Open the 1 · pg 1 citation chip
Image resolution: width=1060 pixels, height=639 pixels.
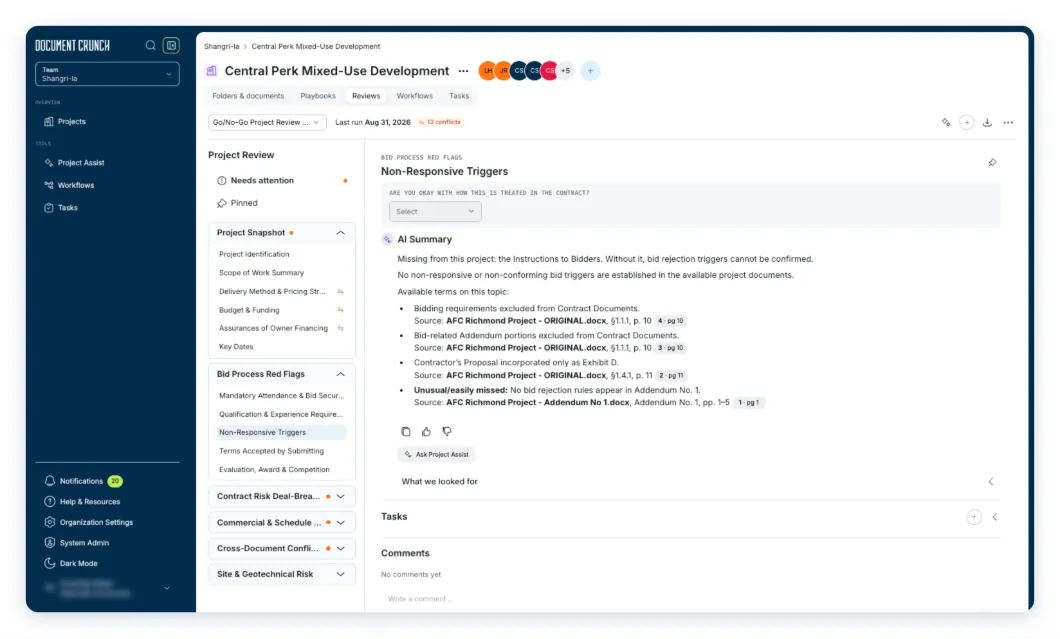point(749,403)
